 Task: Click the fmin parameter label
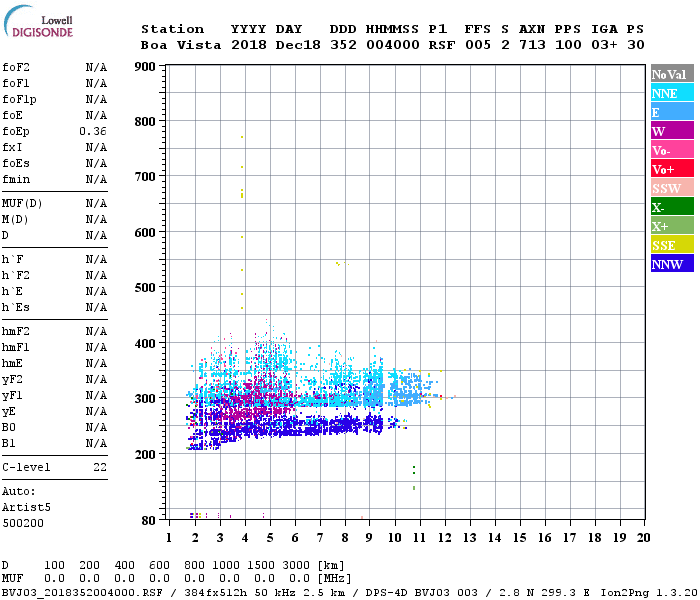pyautogui.click(x=16, y=179)
